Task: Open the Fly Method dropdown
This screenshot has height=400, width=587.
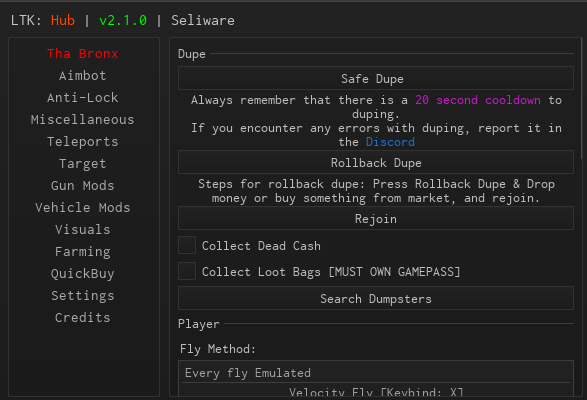Action: [x=376, y=373]
